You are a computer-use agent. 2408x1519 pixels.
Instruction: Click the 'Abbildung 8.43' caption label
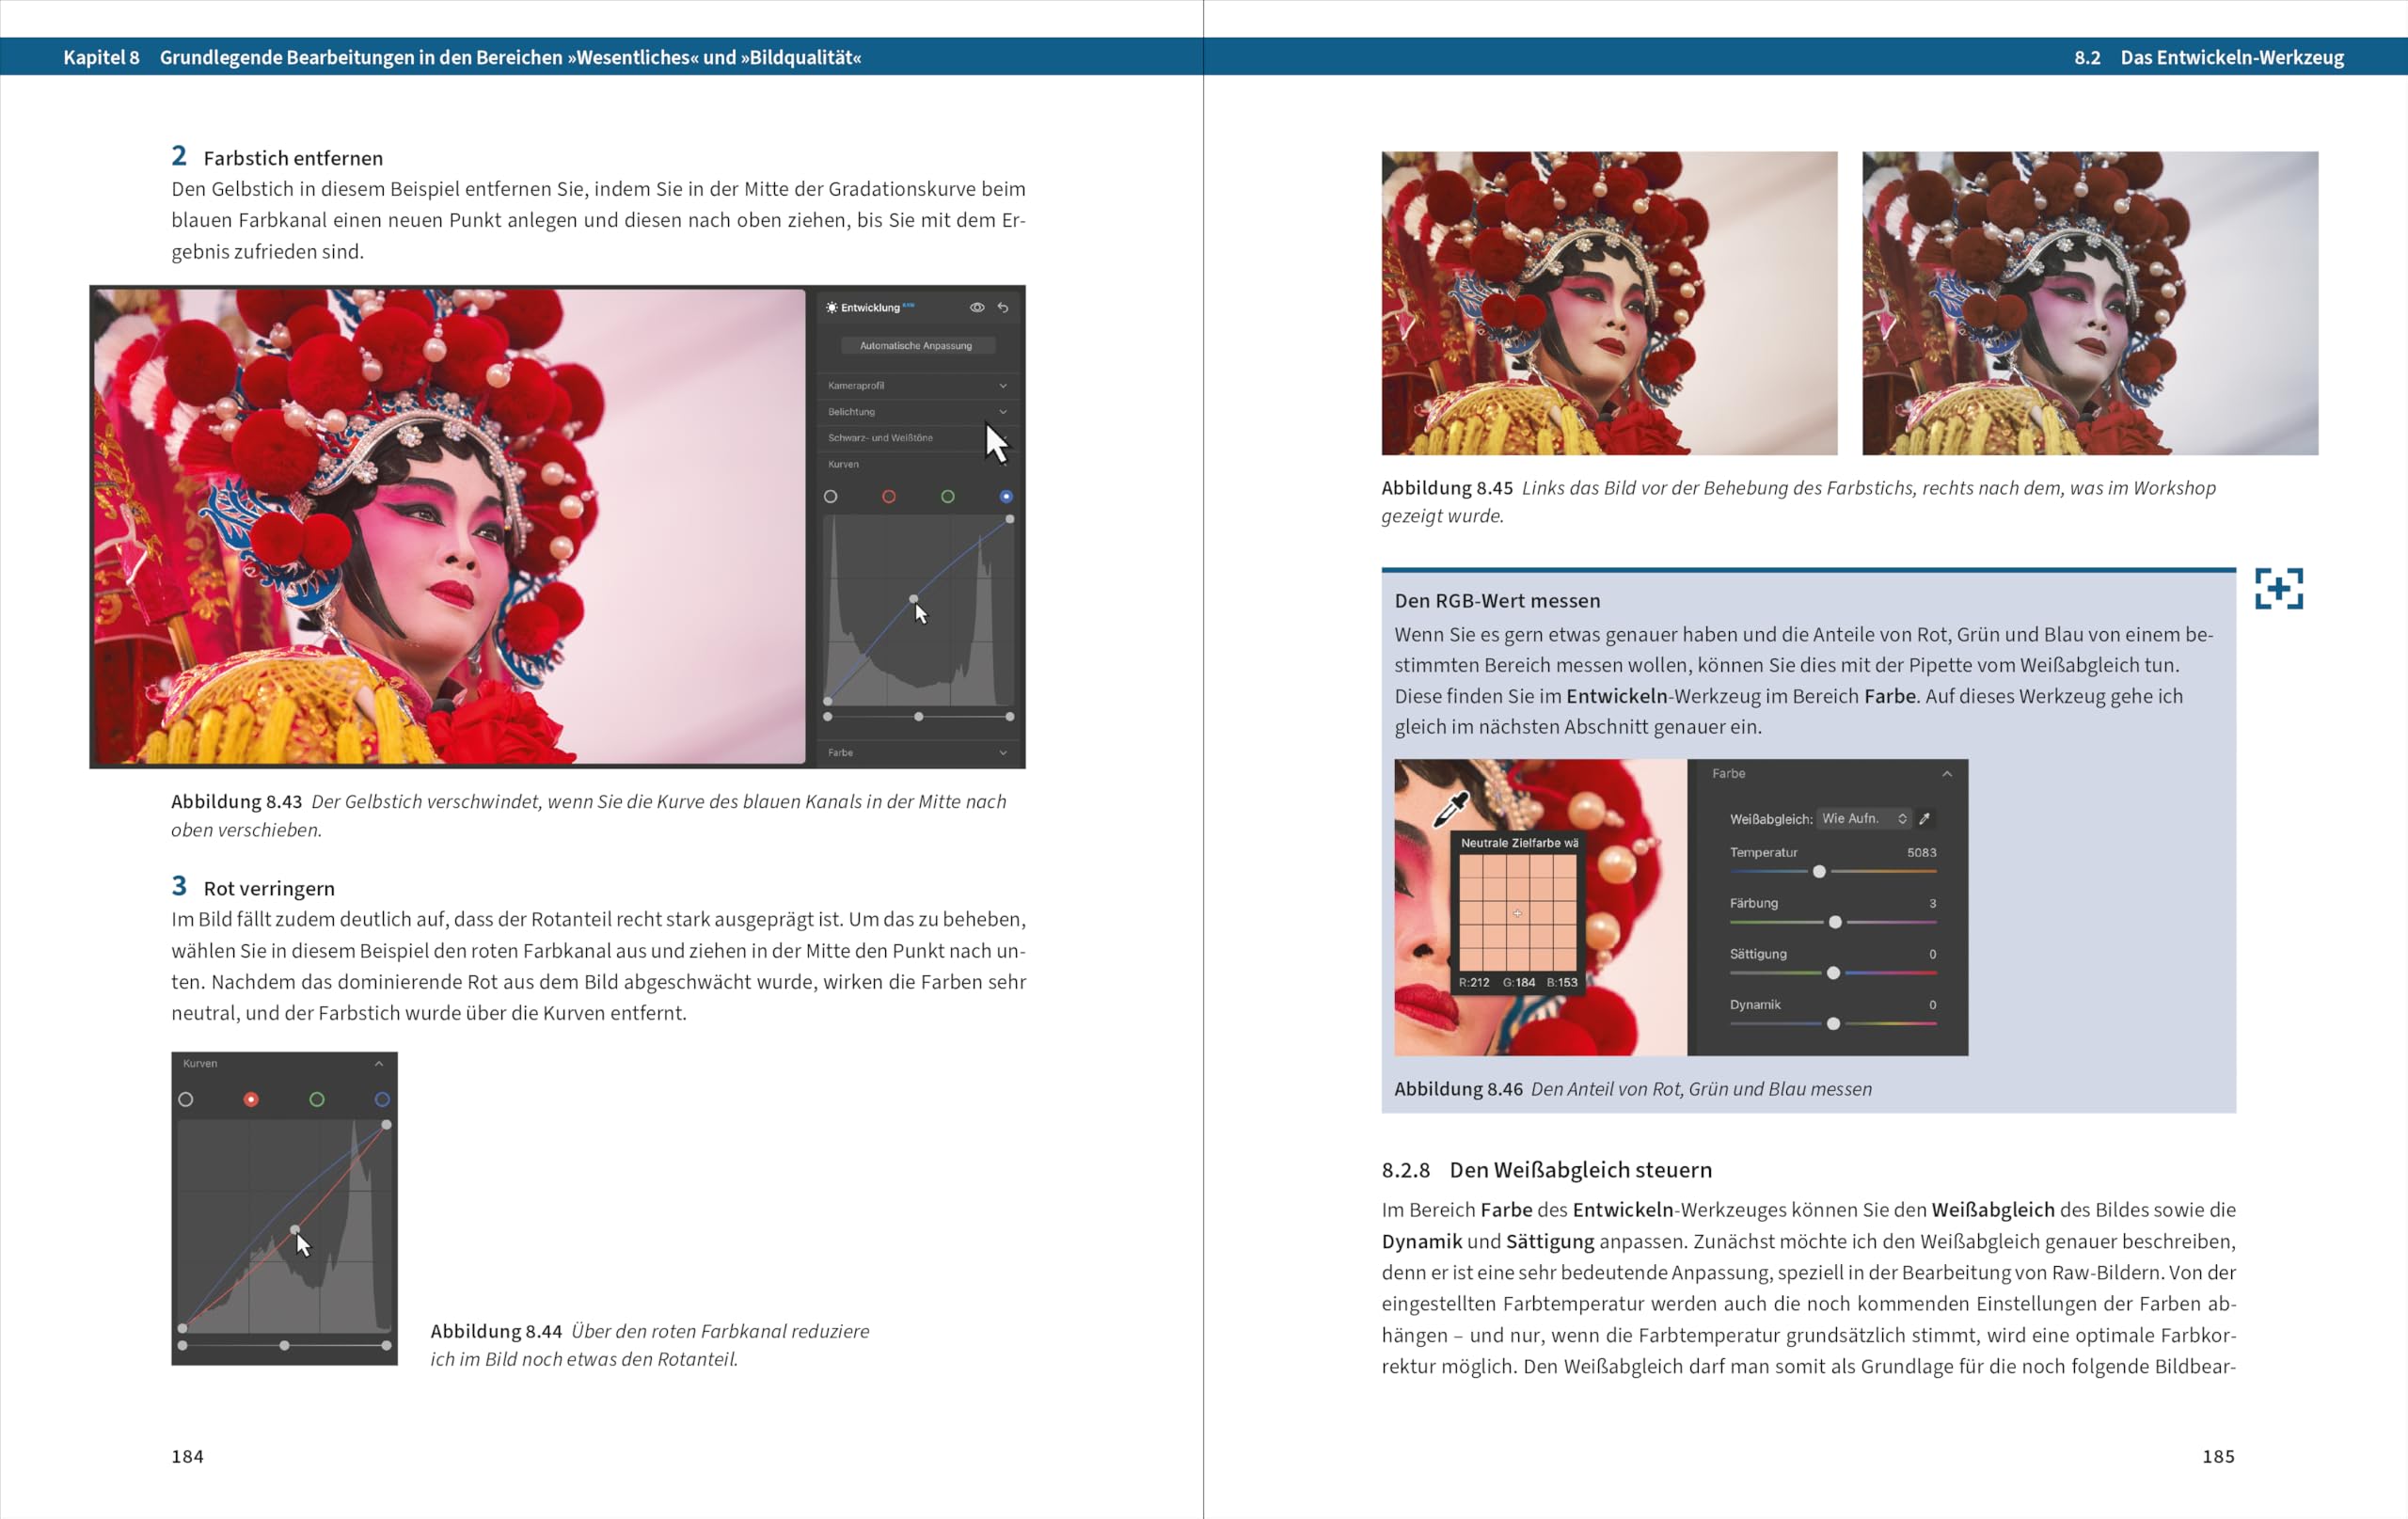point(236,801)
